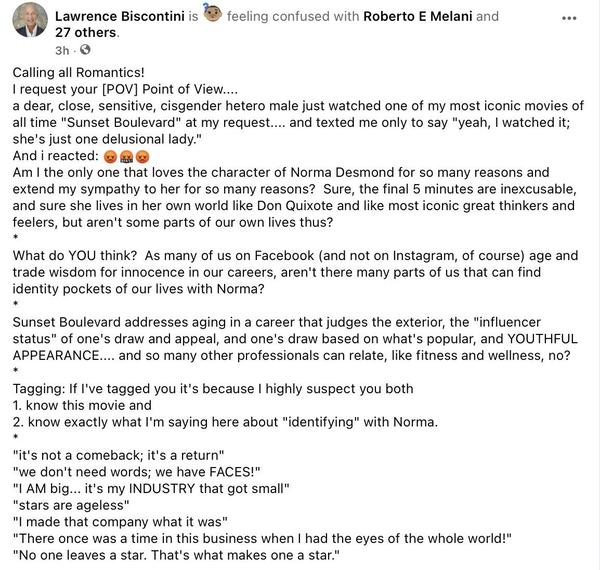Click the globe public privacy icon
This screenshot has width=600, height=570.
click(84, 49)
